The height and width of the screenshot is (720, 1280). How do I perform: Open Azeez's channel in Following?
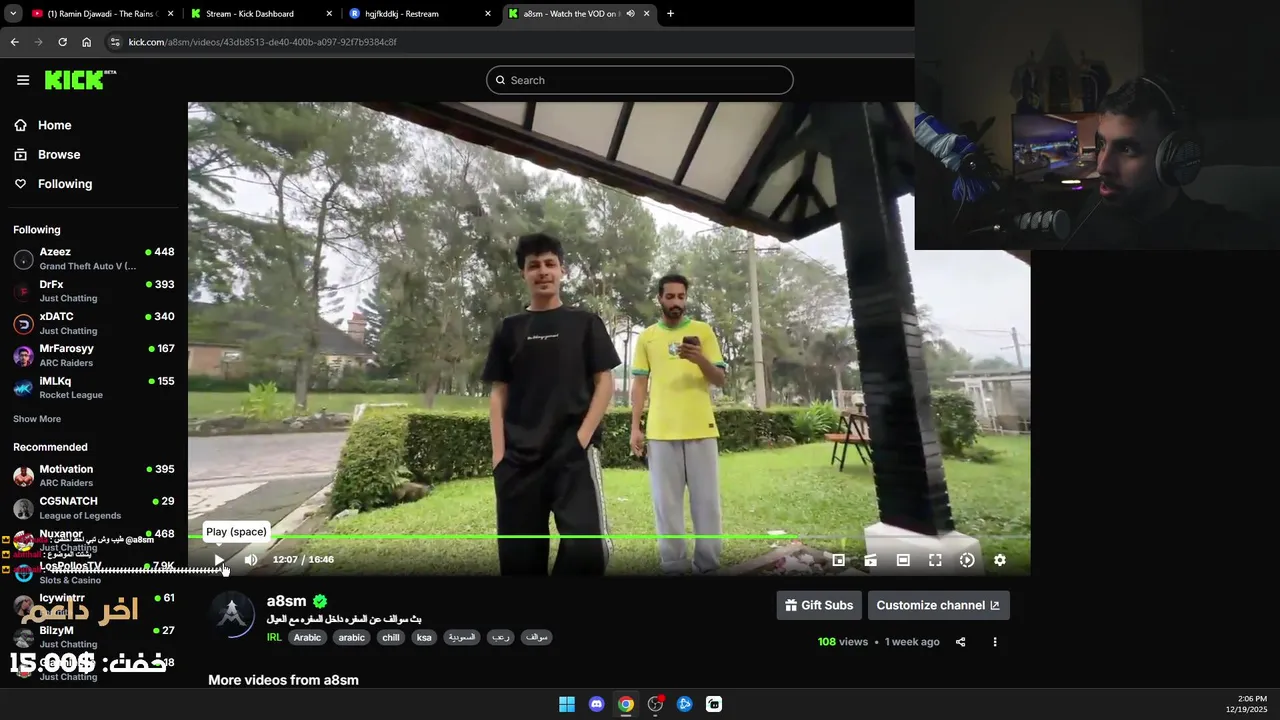pos(94,259)
